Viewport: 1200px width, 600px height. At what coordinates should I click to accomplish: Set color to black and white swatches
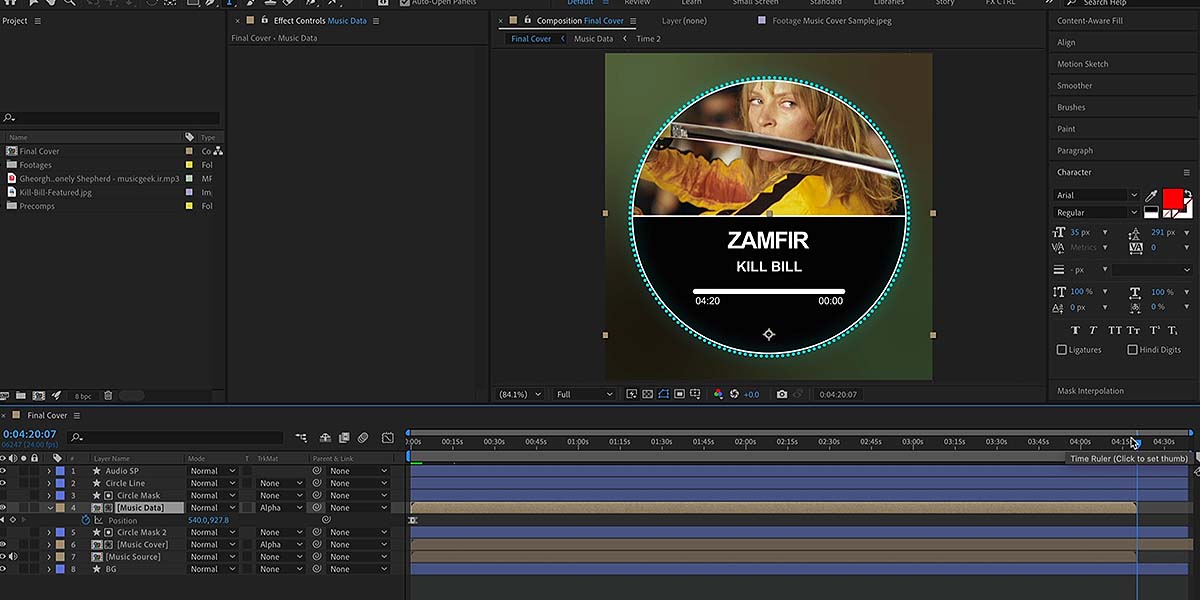tap(1151, 212)
